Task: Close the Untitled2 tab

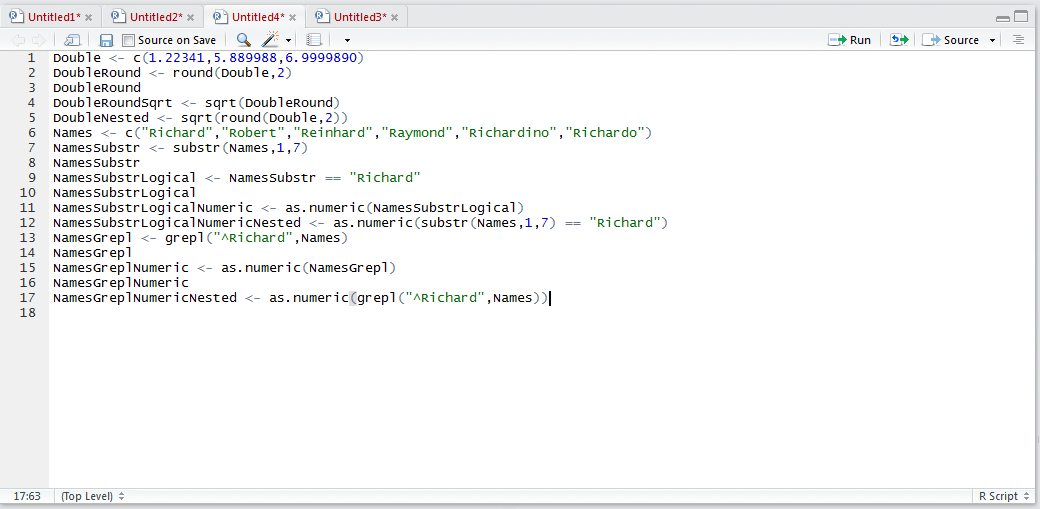Action: pyautogui.click(x=190, y=17)
